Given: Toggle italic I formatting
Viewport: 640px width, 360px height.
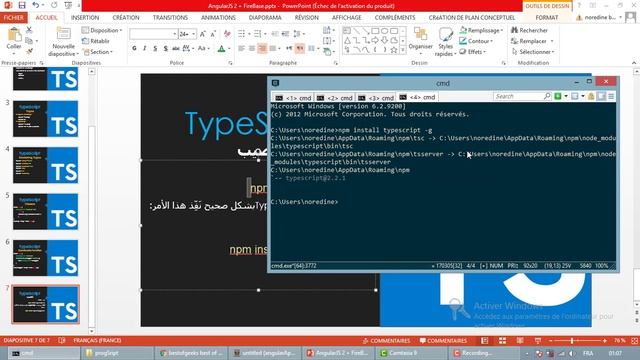Looking at the screenshot, I should (x=144, y=48).
